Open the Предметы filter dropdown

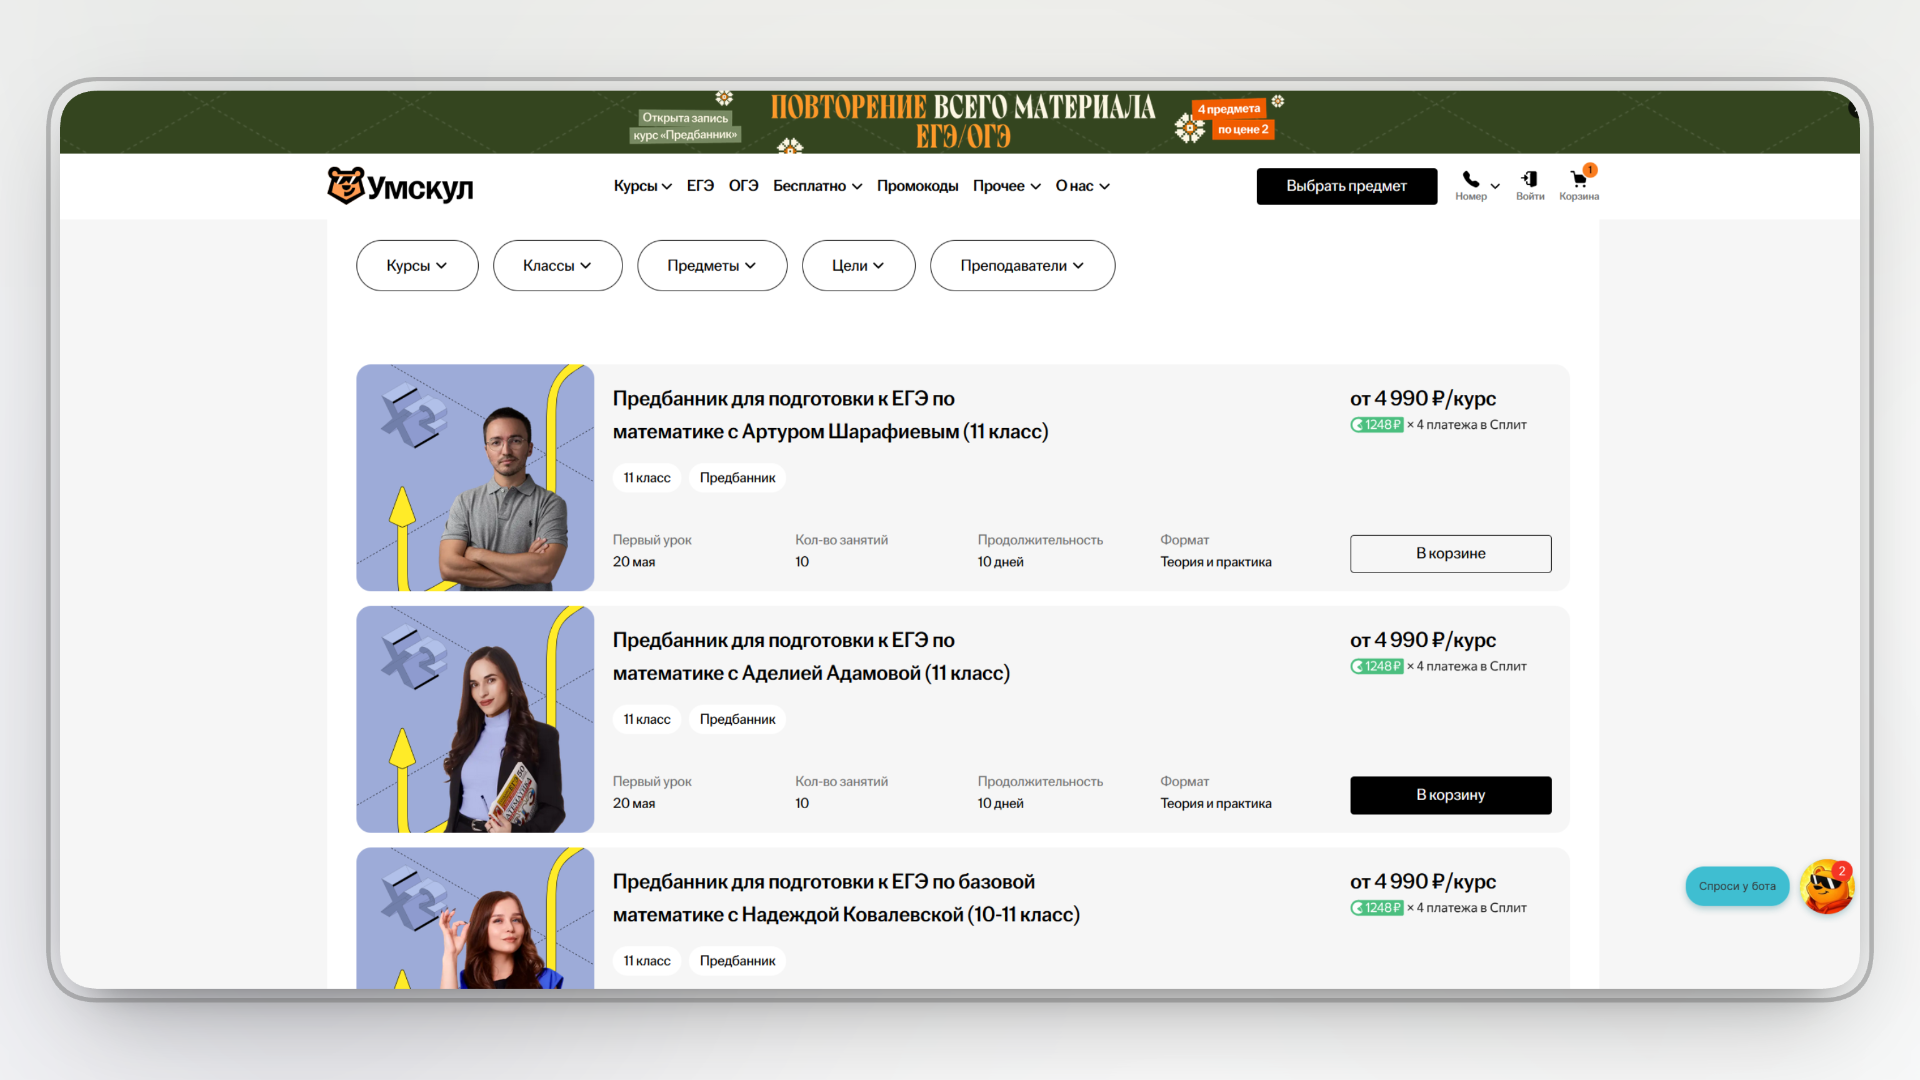712,266
